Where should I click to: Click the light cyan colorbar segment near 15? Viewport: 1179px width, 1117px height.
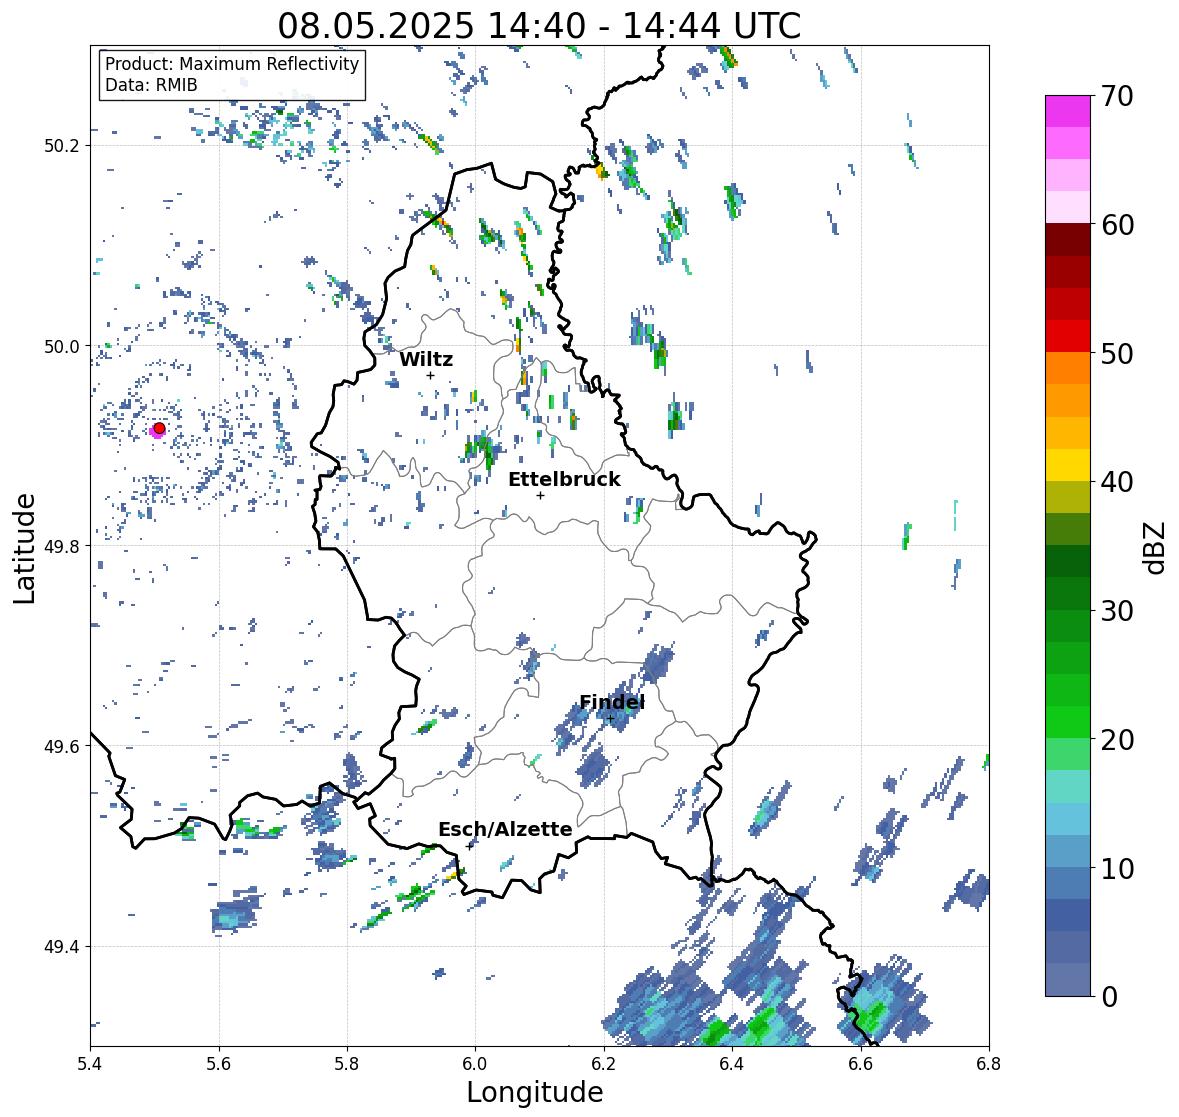coord(1068,787)
